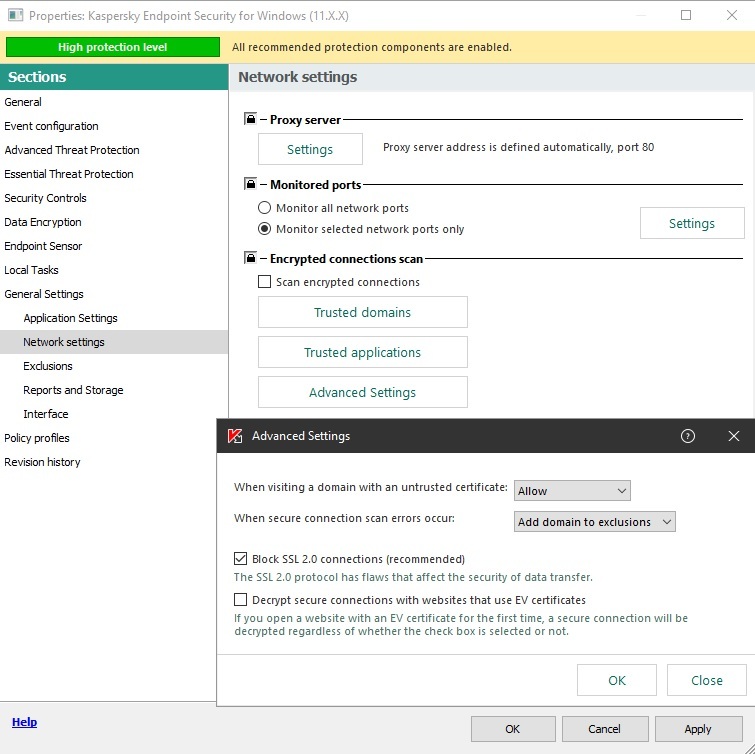Enable decrypting connections with EV certificates
The image size is (755, 754).
(x=240, y=600)
